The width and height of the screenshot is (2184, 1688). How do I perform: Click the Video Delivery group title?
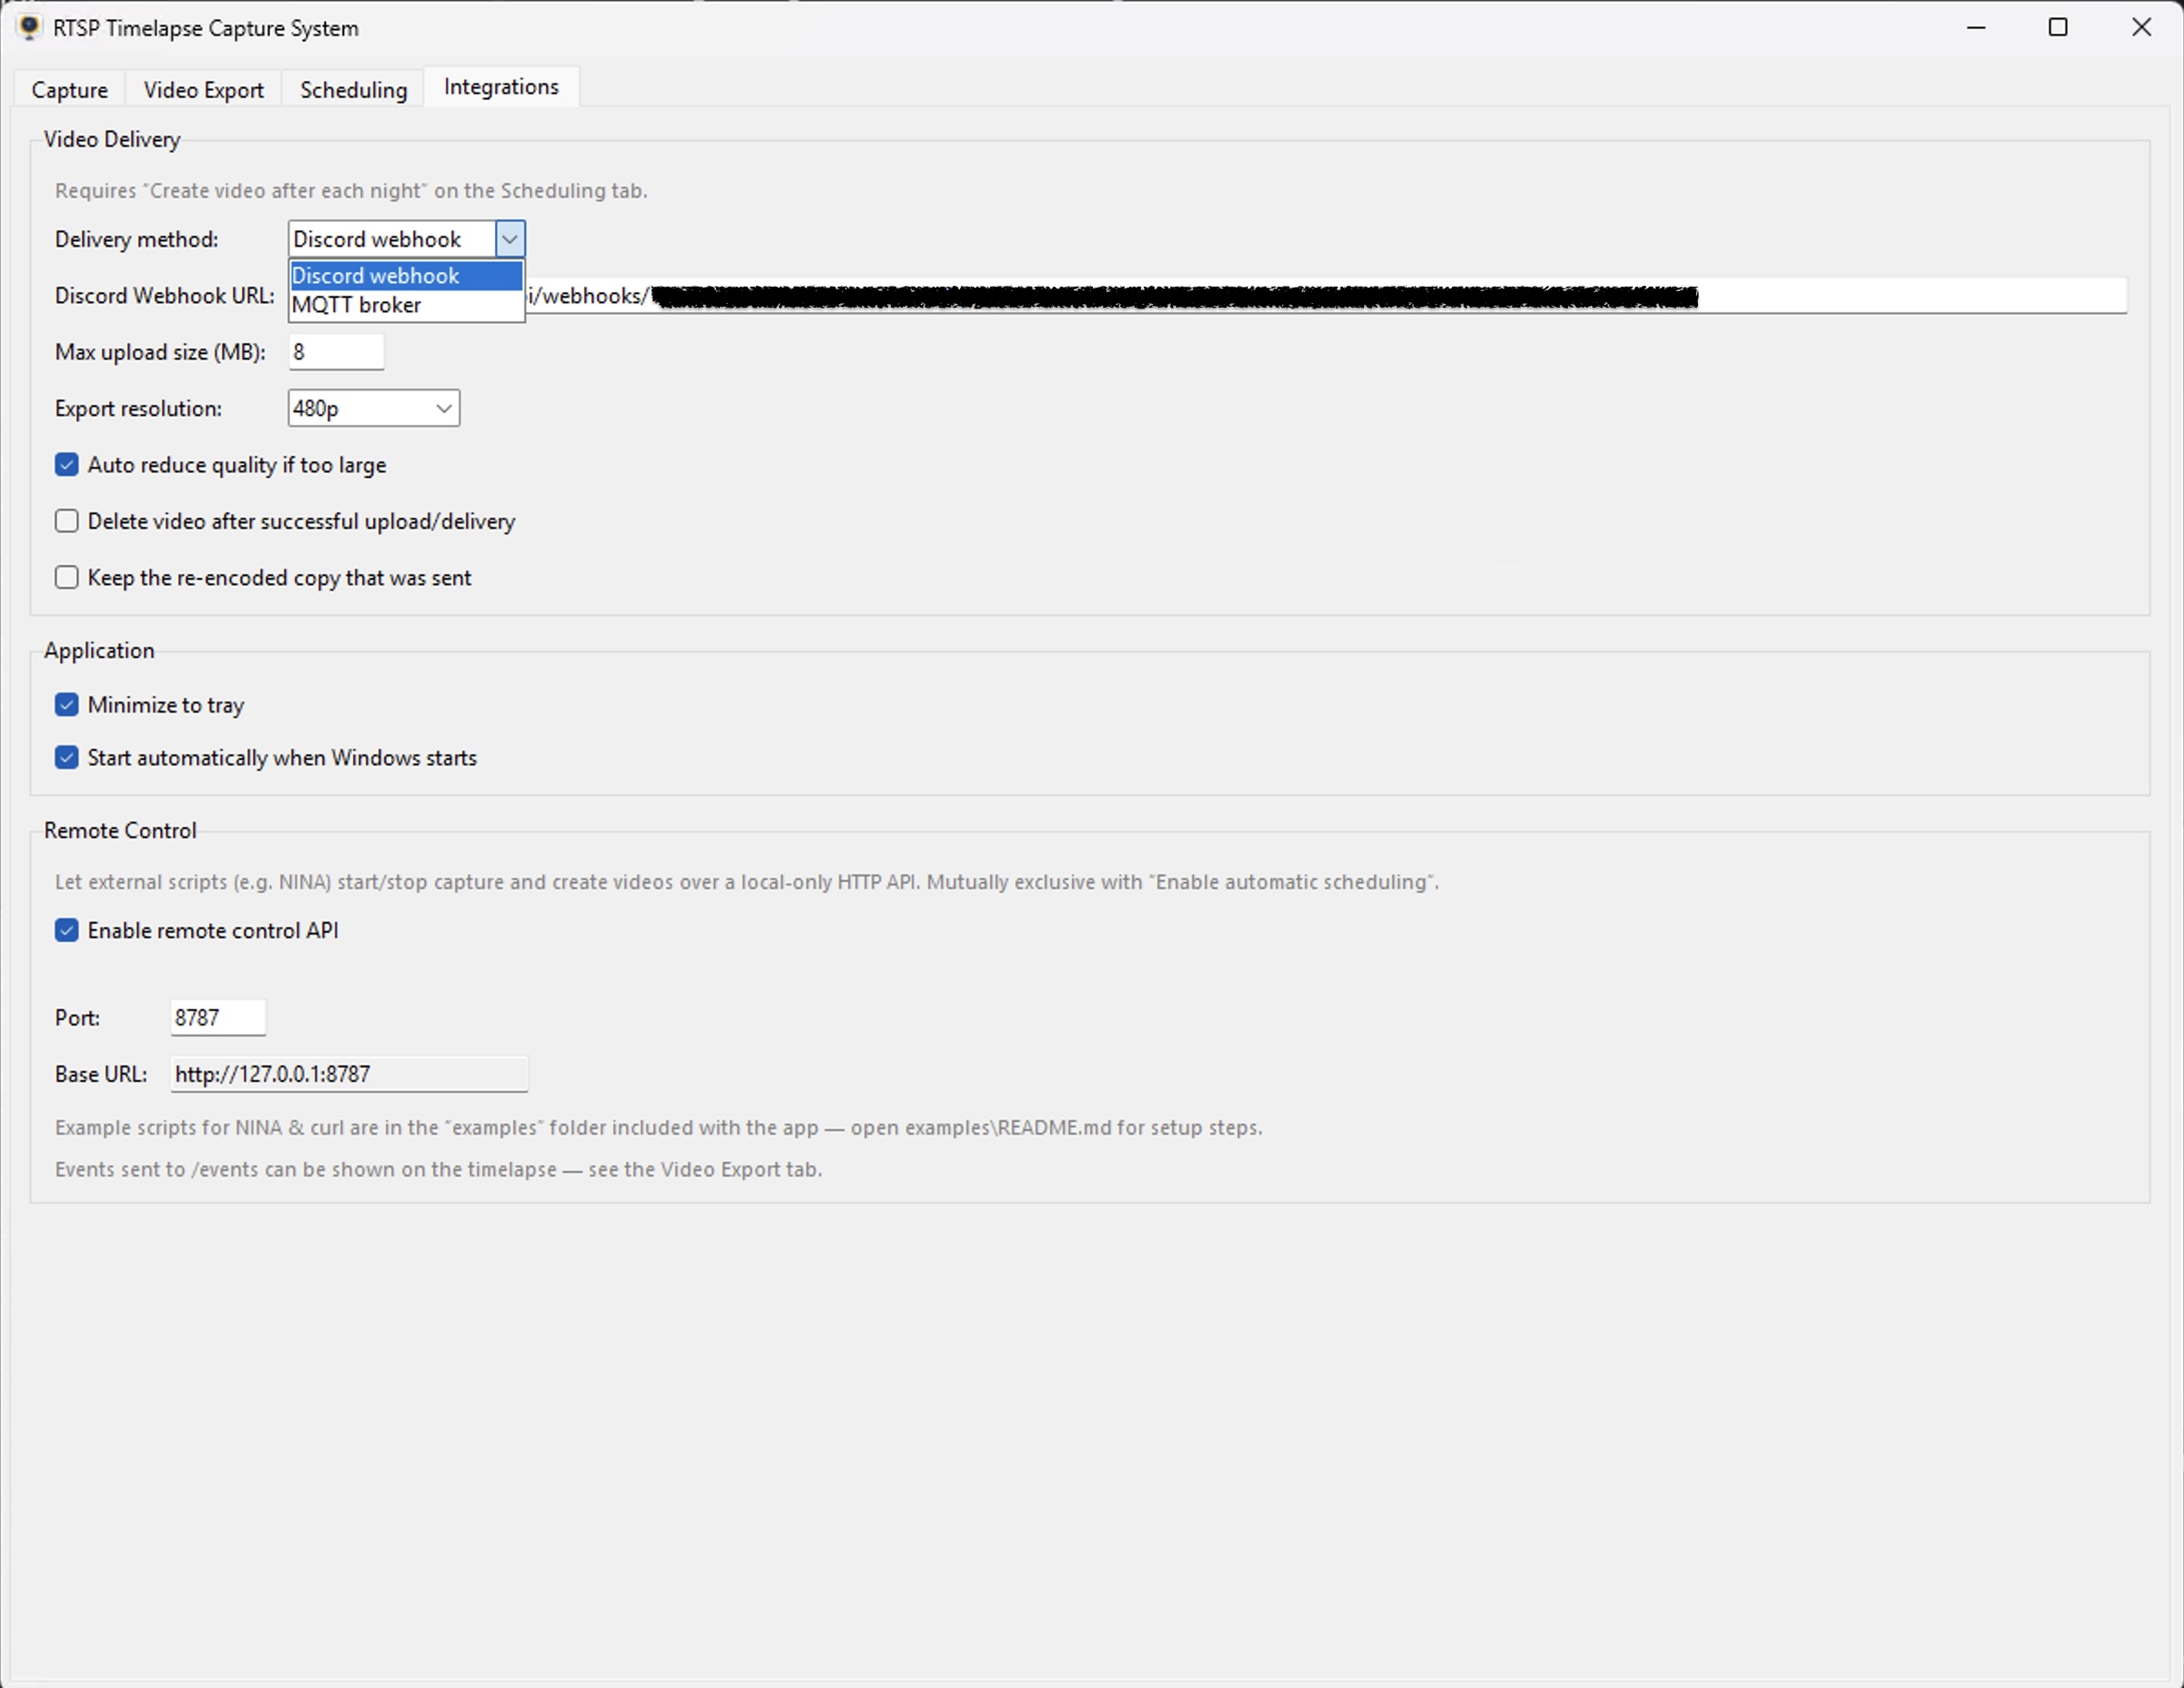(112, 140)
